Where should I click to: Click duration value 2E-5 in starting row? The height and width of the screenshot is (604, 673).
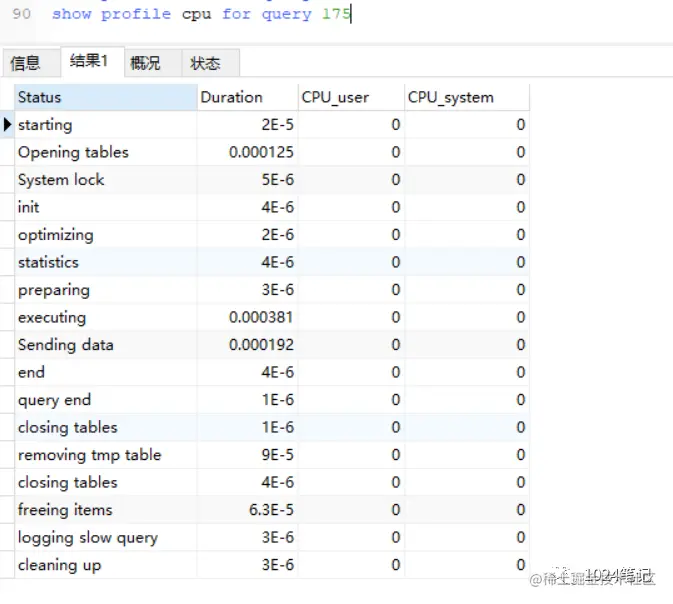(x=278, y=125)
